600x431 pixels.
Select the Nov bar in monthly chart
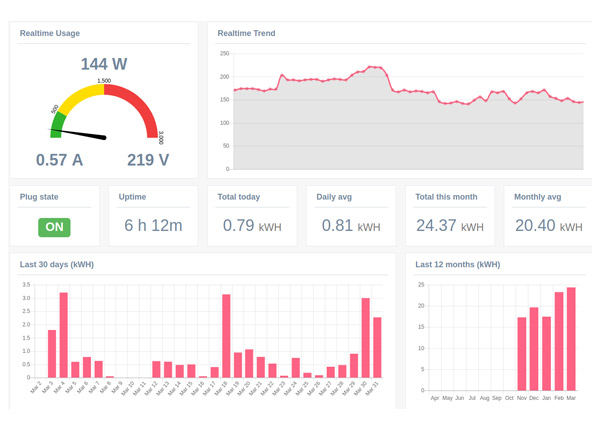(522, 354)
